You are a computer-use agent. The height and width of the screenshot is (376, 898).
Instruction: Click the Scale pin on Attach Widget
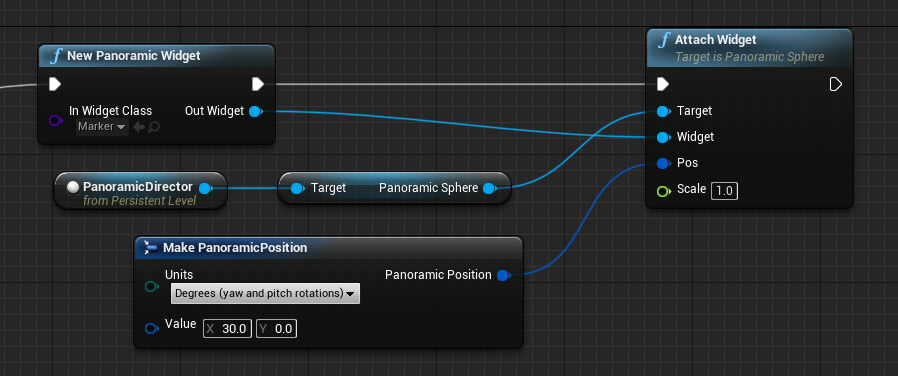point(663,191)
